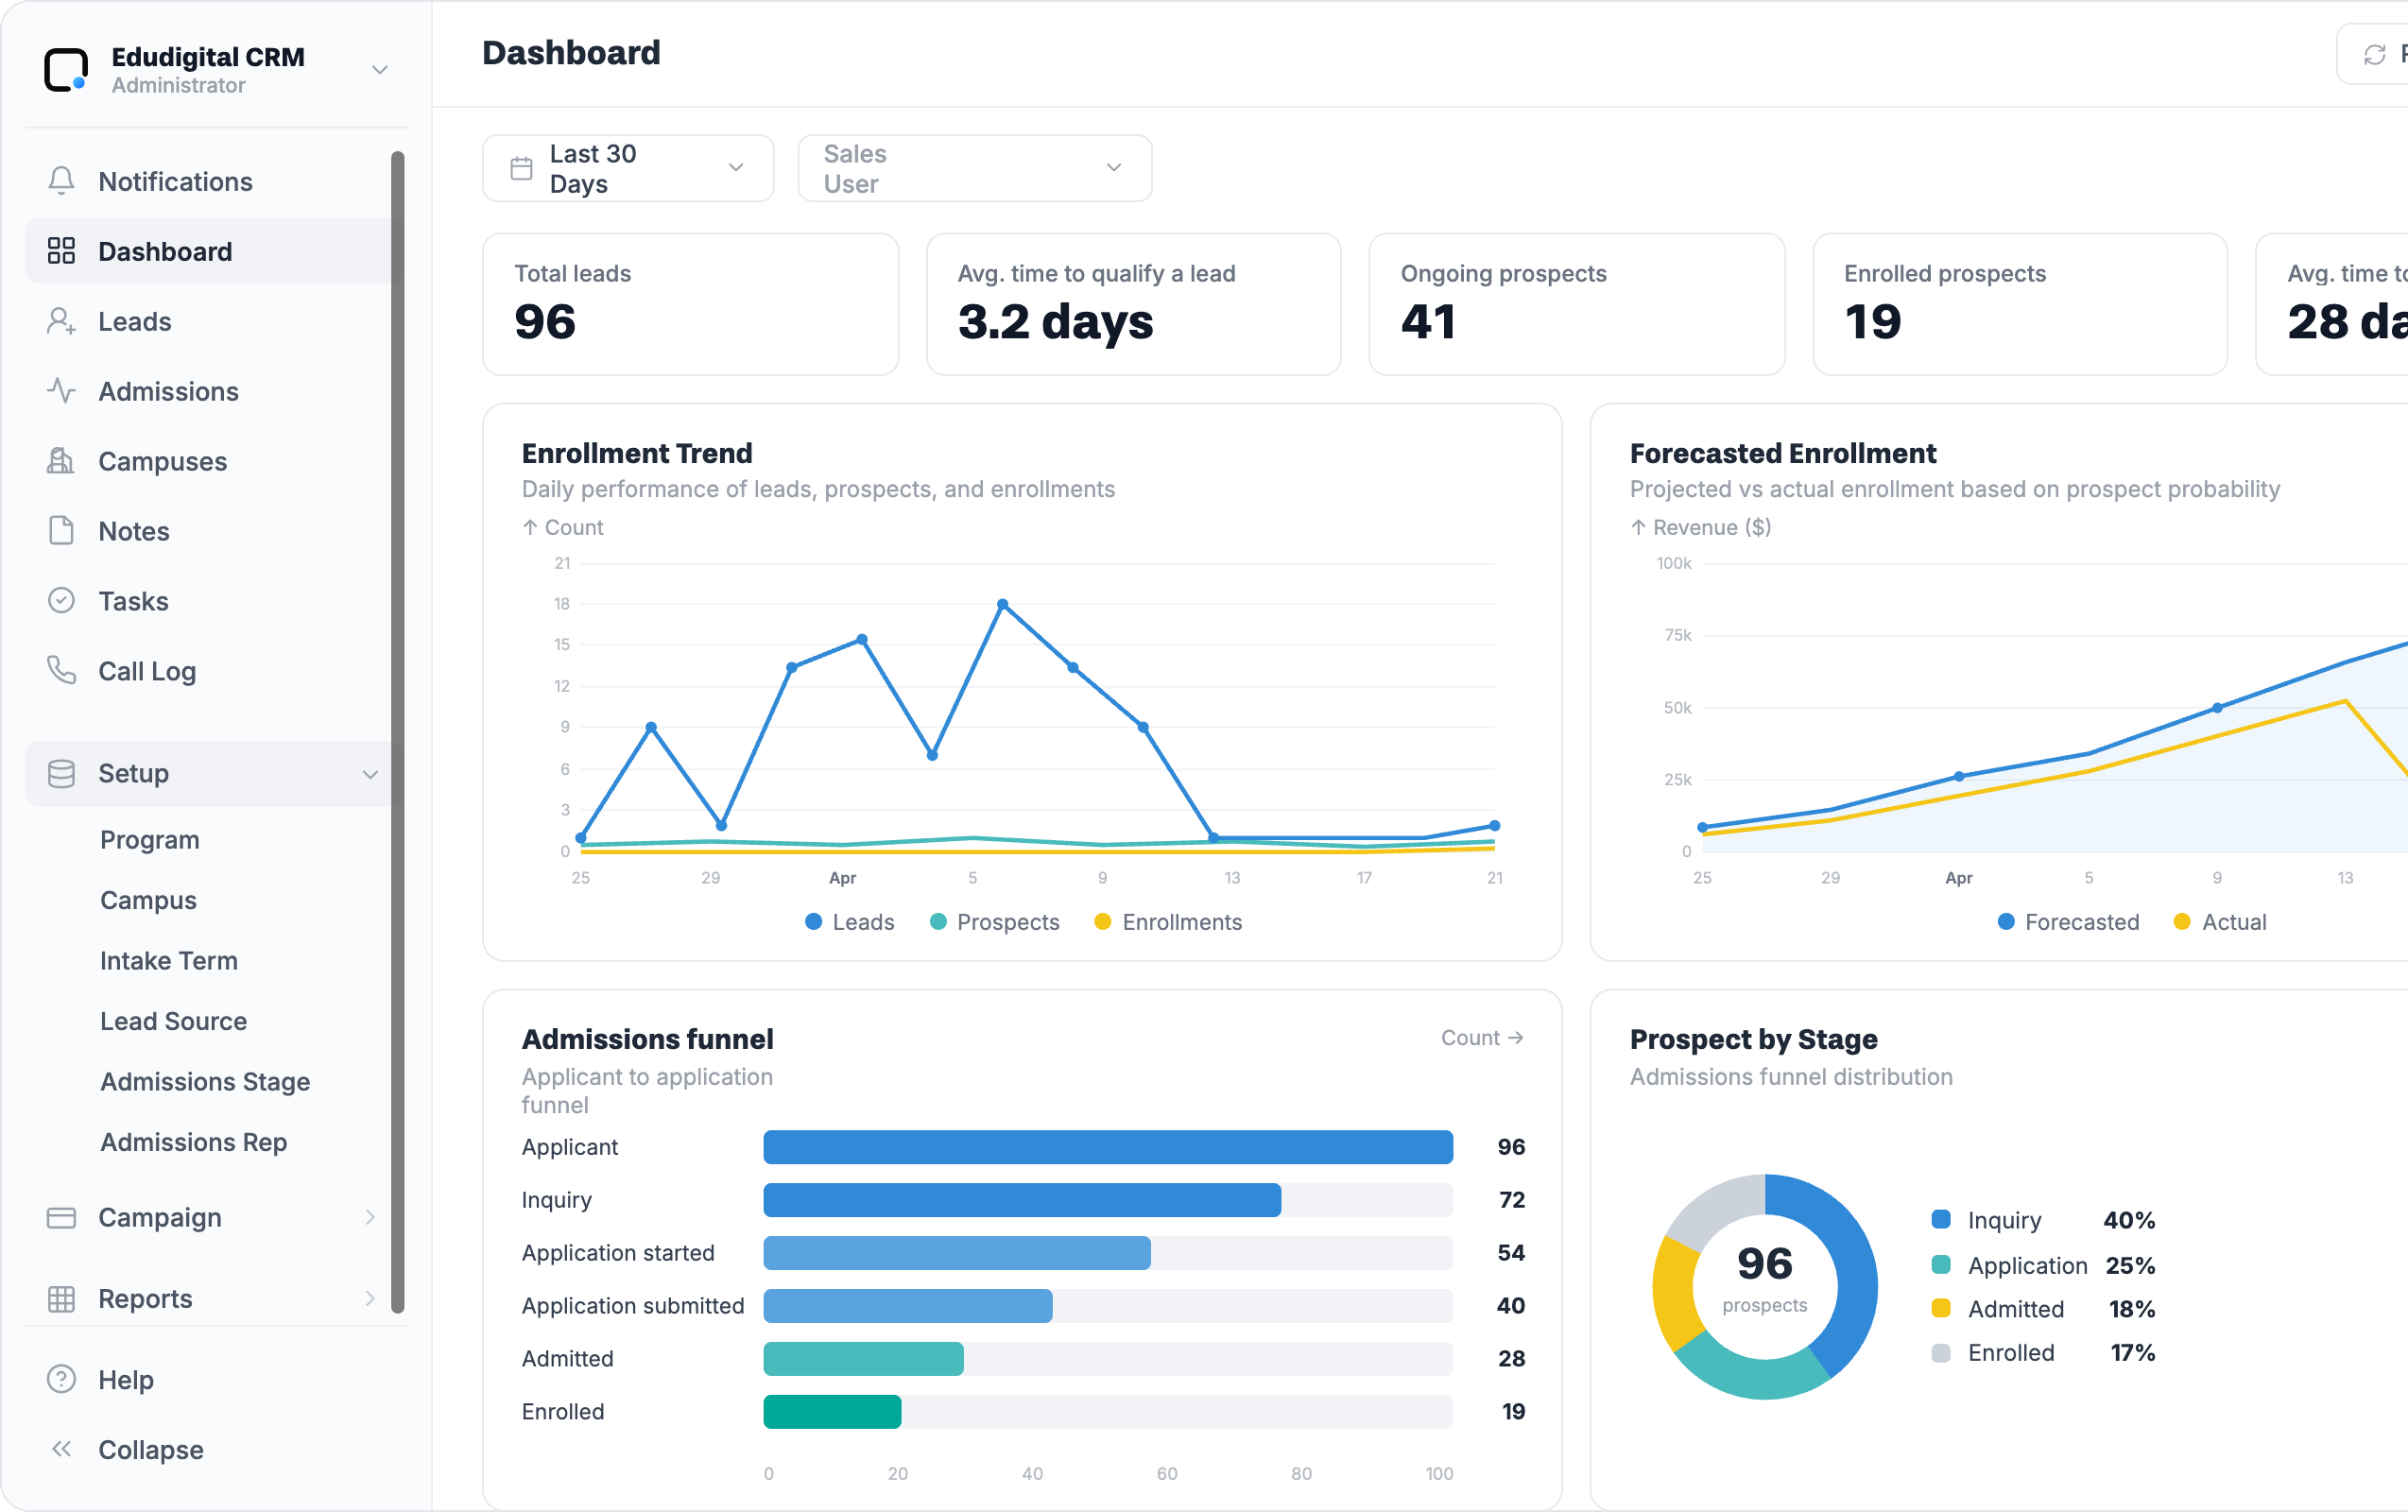Viewport: 2408px width, 1512px height.
Task: Open the Last 30 Days date dropdown
Action: point(628,168)
